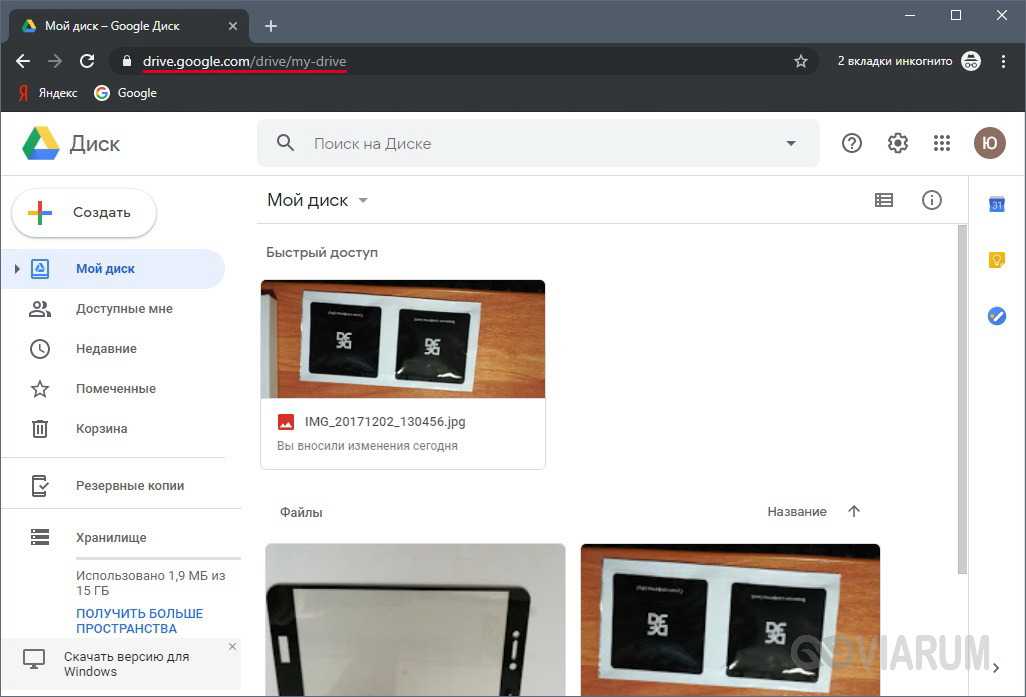Open Google Calendar side panel icon
Viewport: 1026px width, 697px height.
[996, 204]
